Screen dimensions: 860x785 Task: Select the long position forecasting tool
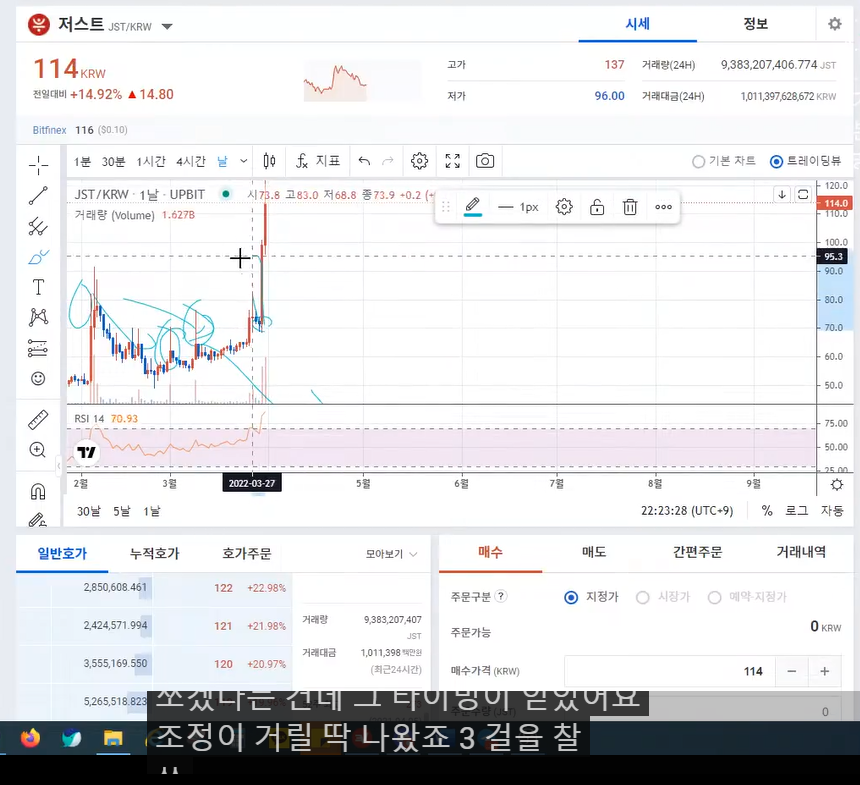point(38,348)
